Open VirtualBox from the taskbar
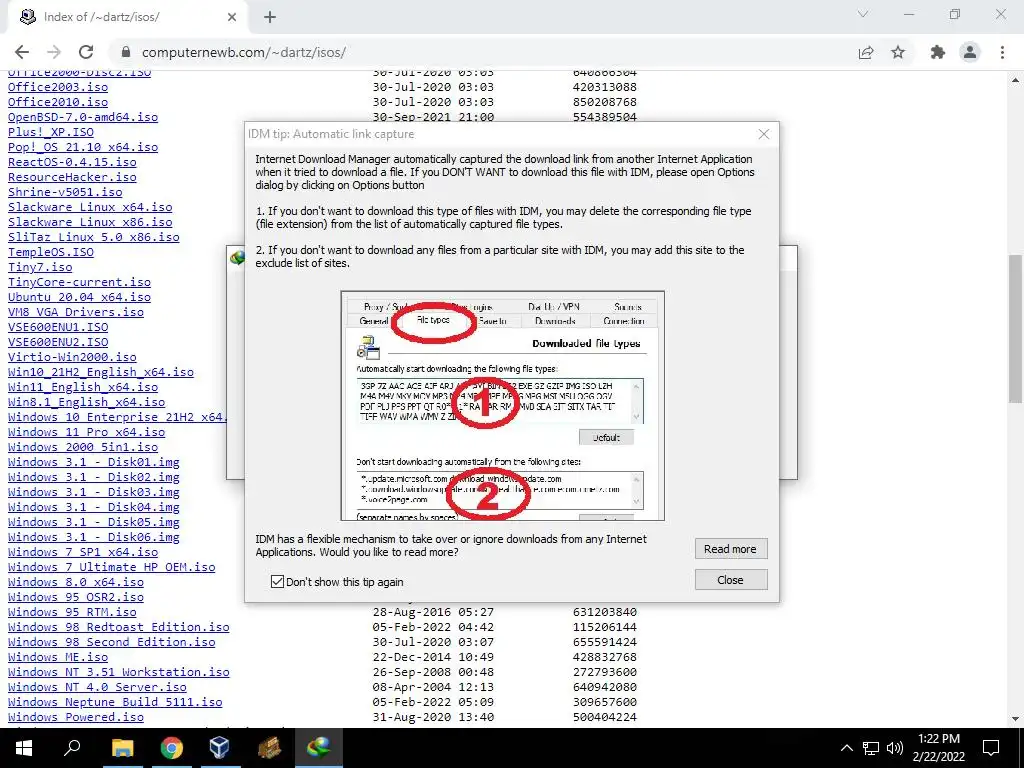Viewport: 1024px width, 768px height. [220, 748]
